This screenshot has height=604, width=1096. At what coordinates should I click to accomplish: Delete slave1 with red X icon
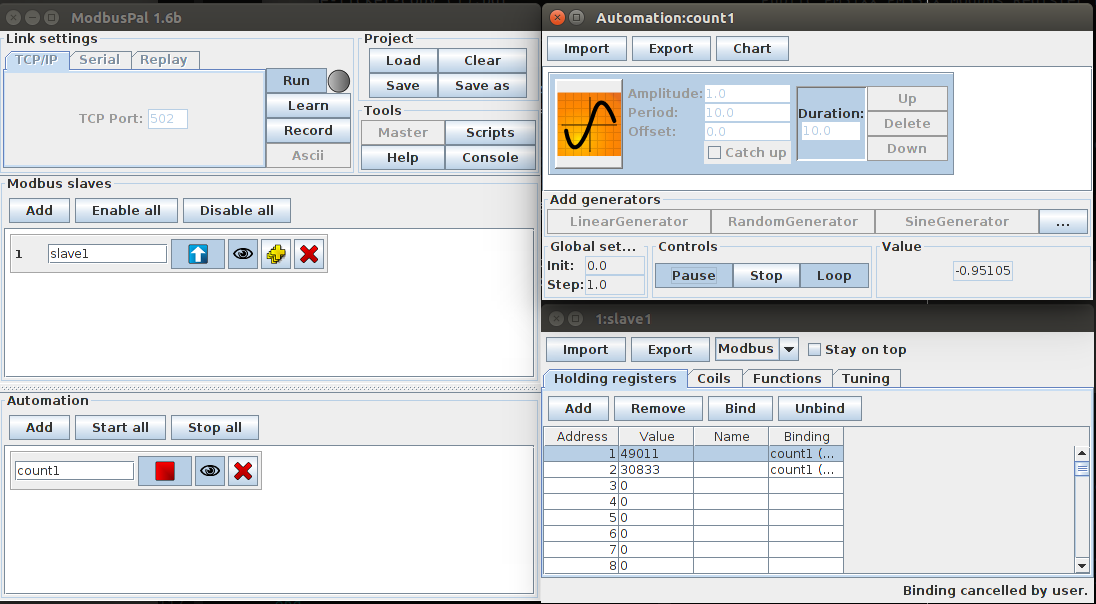point(309,254)
